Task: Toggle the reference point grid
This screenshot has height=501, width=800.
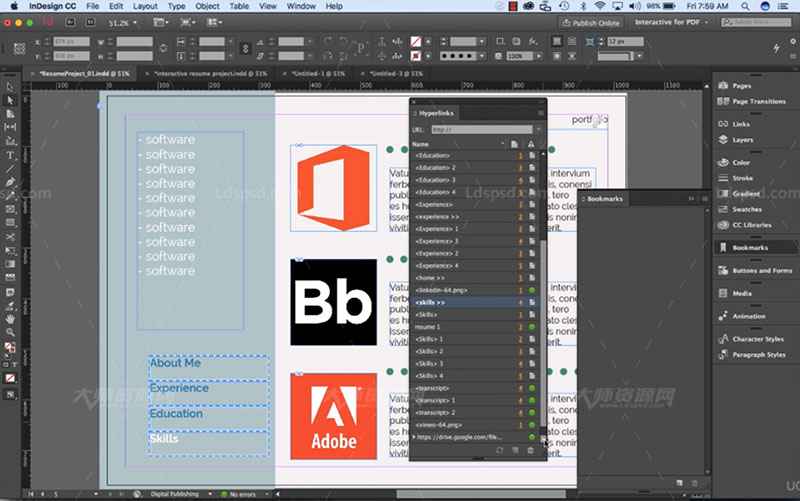Action: coord(19,48)
